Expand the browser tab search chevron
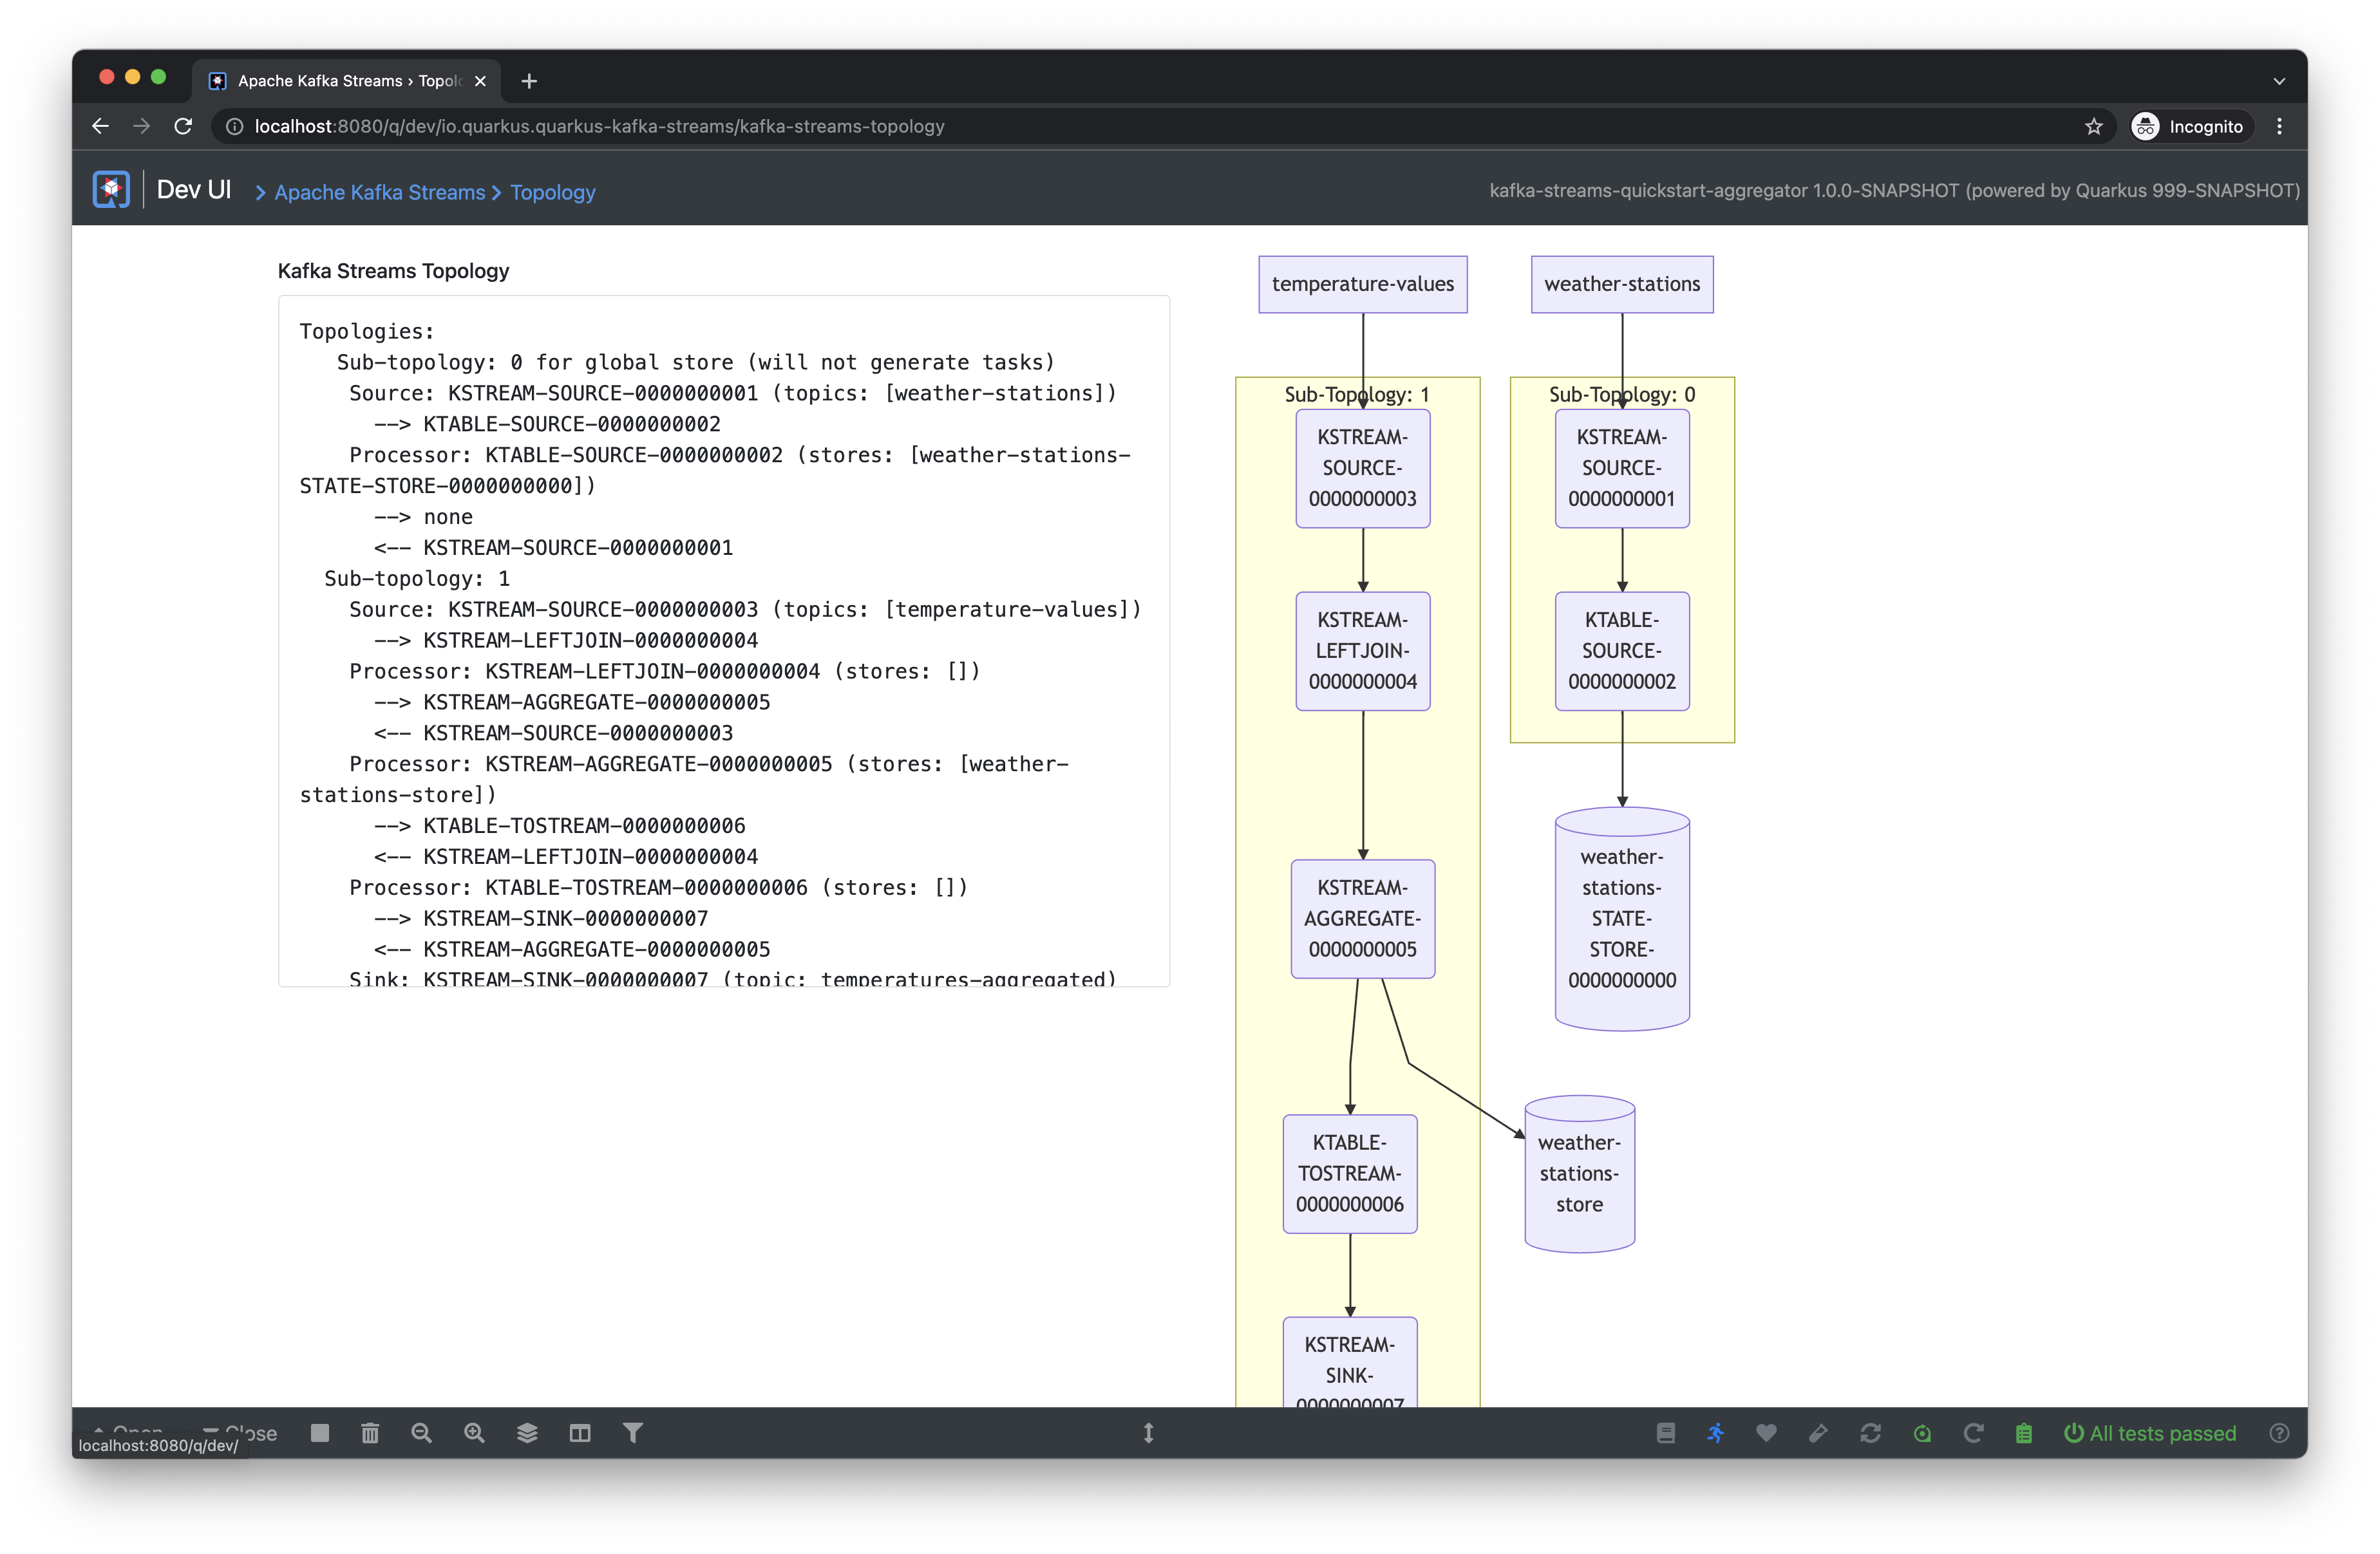The height and width of the screenshot is (1554, 2380). click(x=2279, y=81)
